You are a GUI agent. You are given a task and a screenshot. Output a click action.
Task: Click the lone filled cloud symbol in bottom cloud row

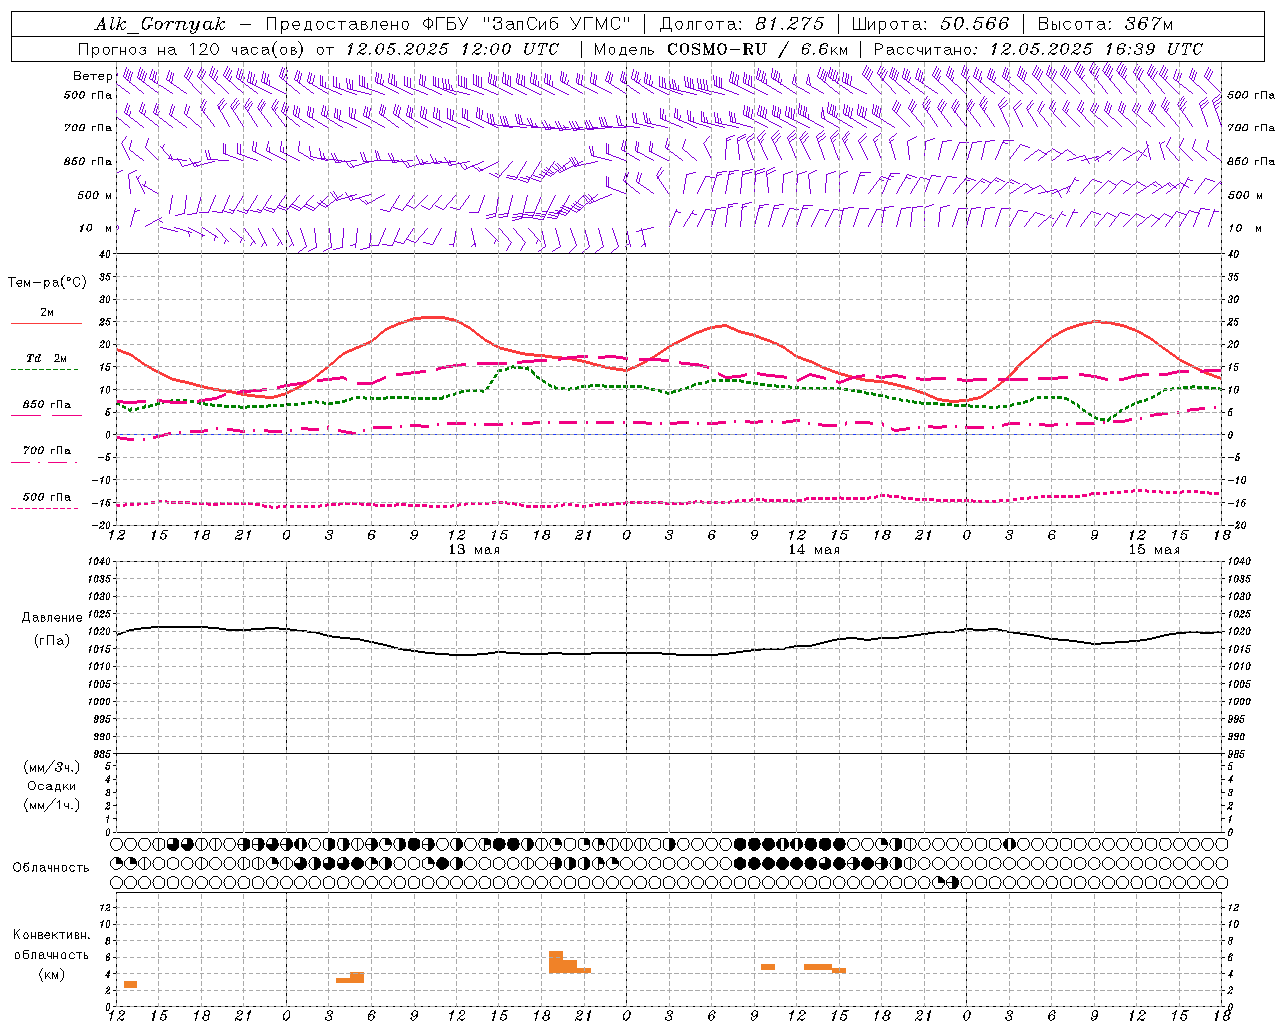953,882
